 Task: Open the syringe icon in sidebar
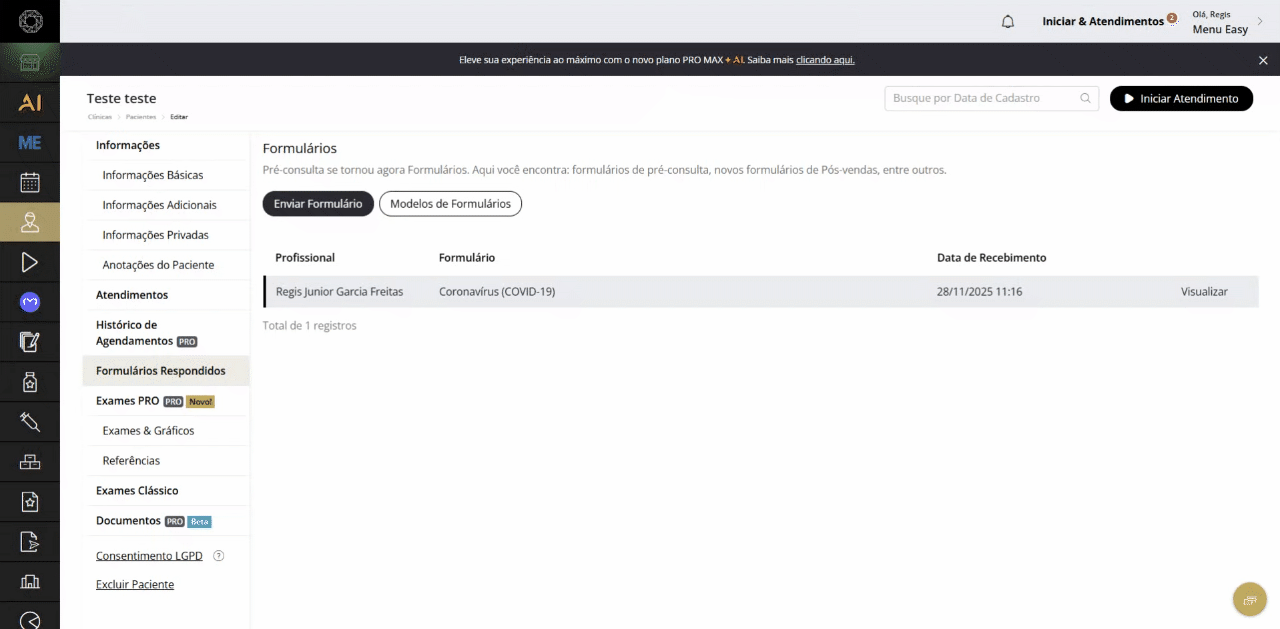point(30,422)
